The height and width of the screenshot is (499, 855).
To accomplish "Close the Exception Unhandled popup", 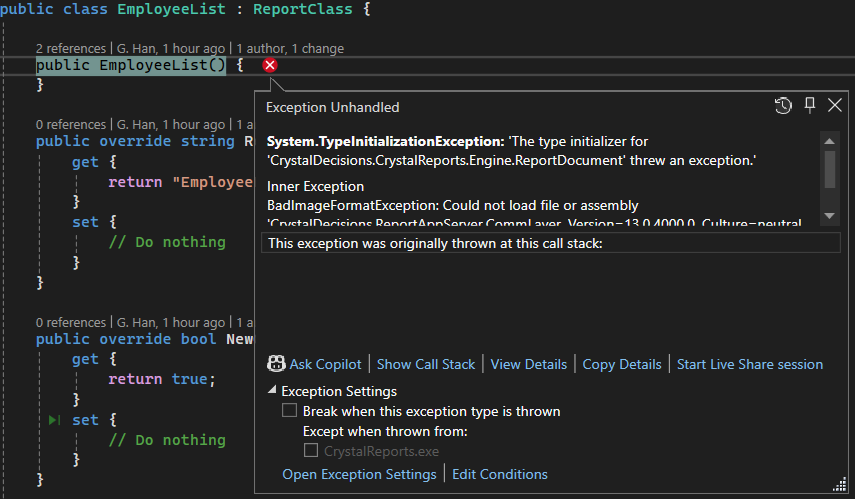I will click(835, 106).
